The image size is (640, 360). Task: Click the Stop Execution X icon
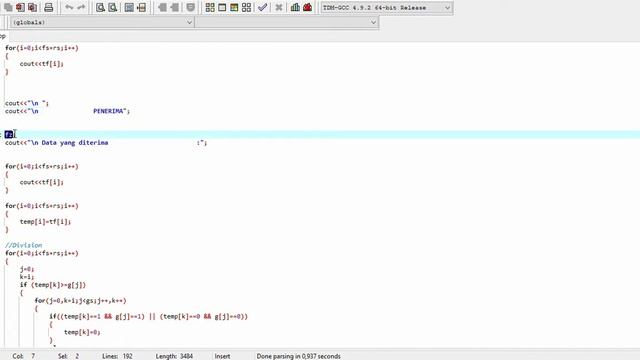pos(279,7)
